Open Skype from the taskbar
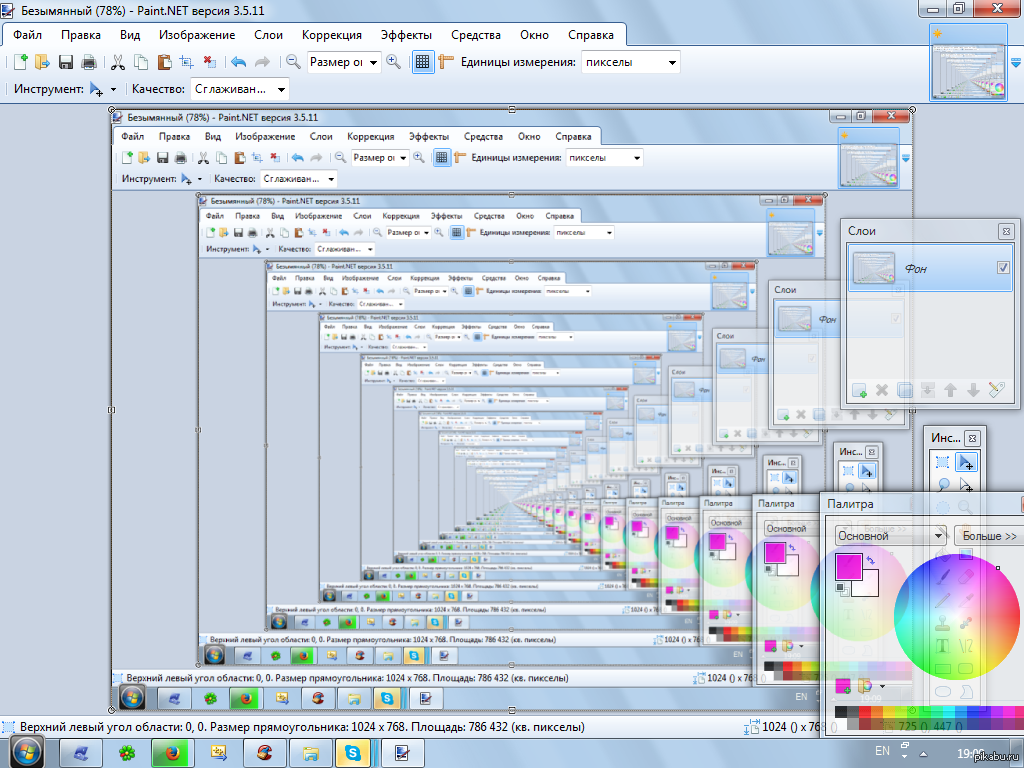Screen dimensions: 1024x768 353,754
